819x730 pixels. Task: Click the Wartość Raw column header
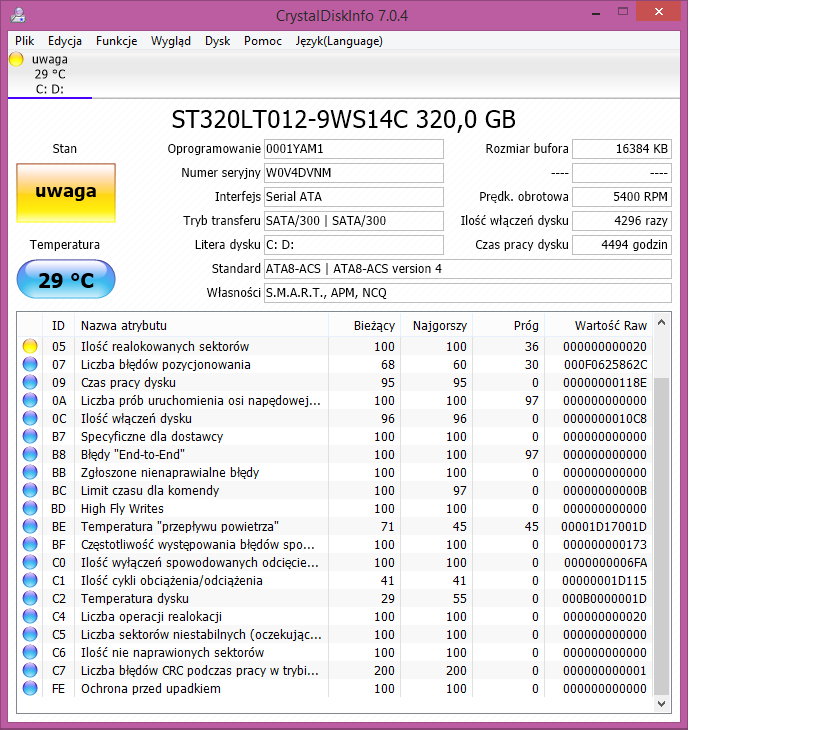(x=599, y=326)
